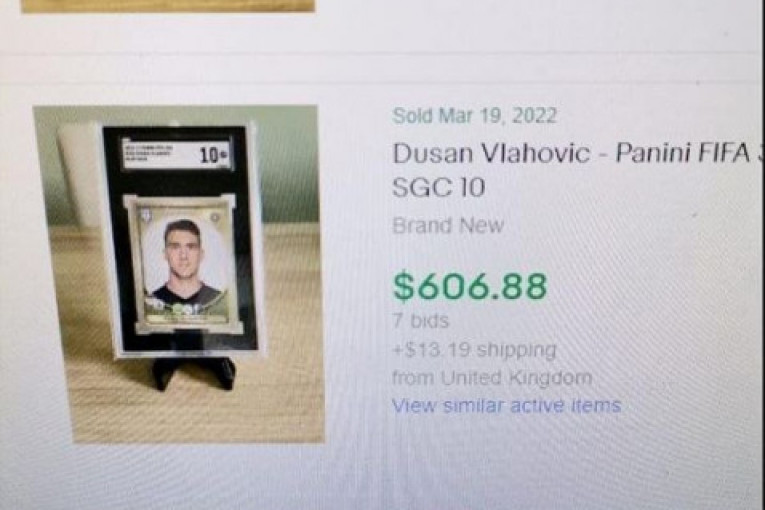Click the Sold Mar 19, 2022 label
Screen dimensions: 765x510
(474, 116)
